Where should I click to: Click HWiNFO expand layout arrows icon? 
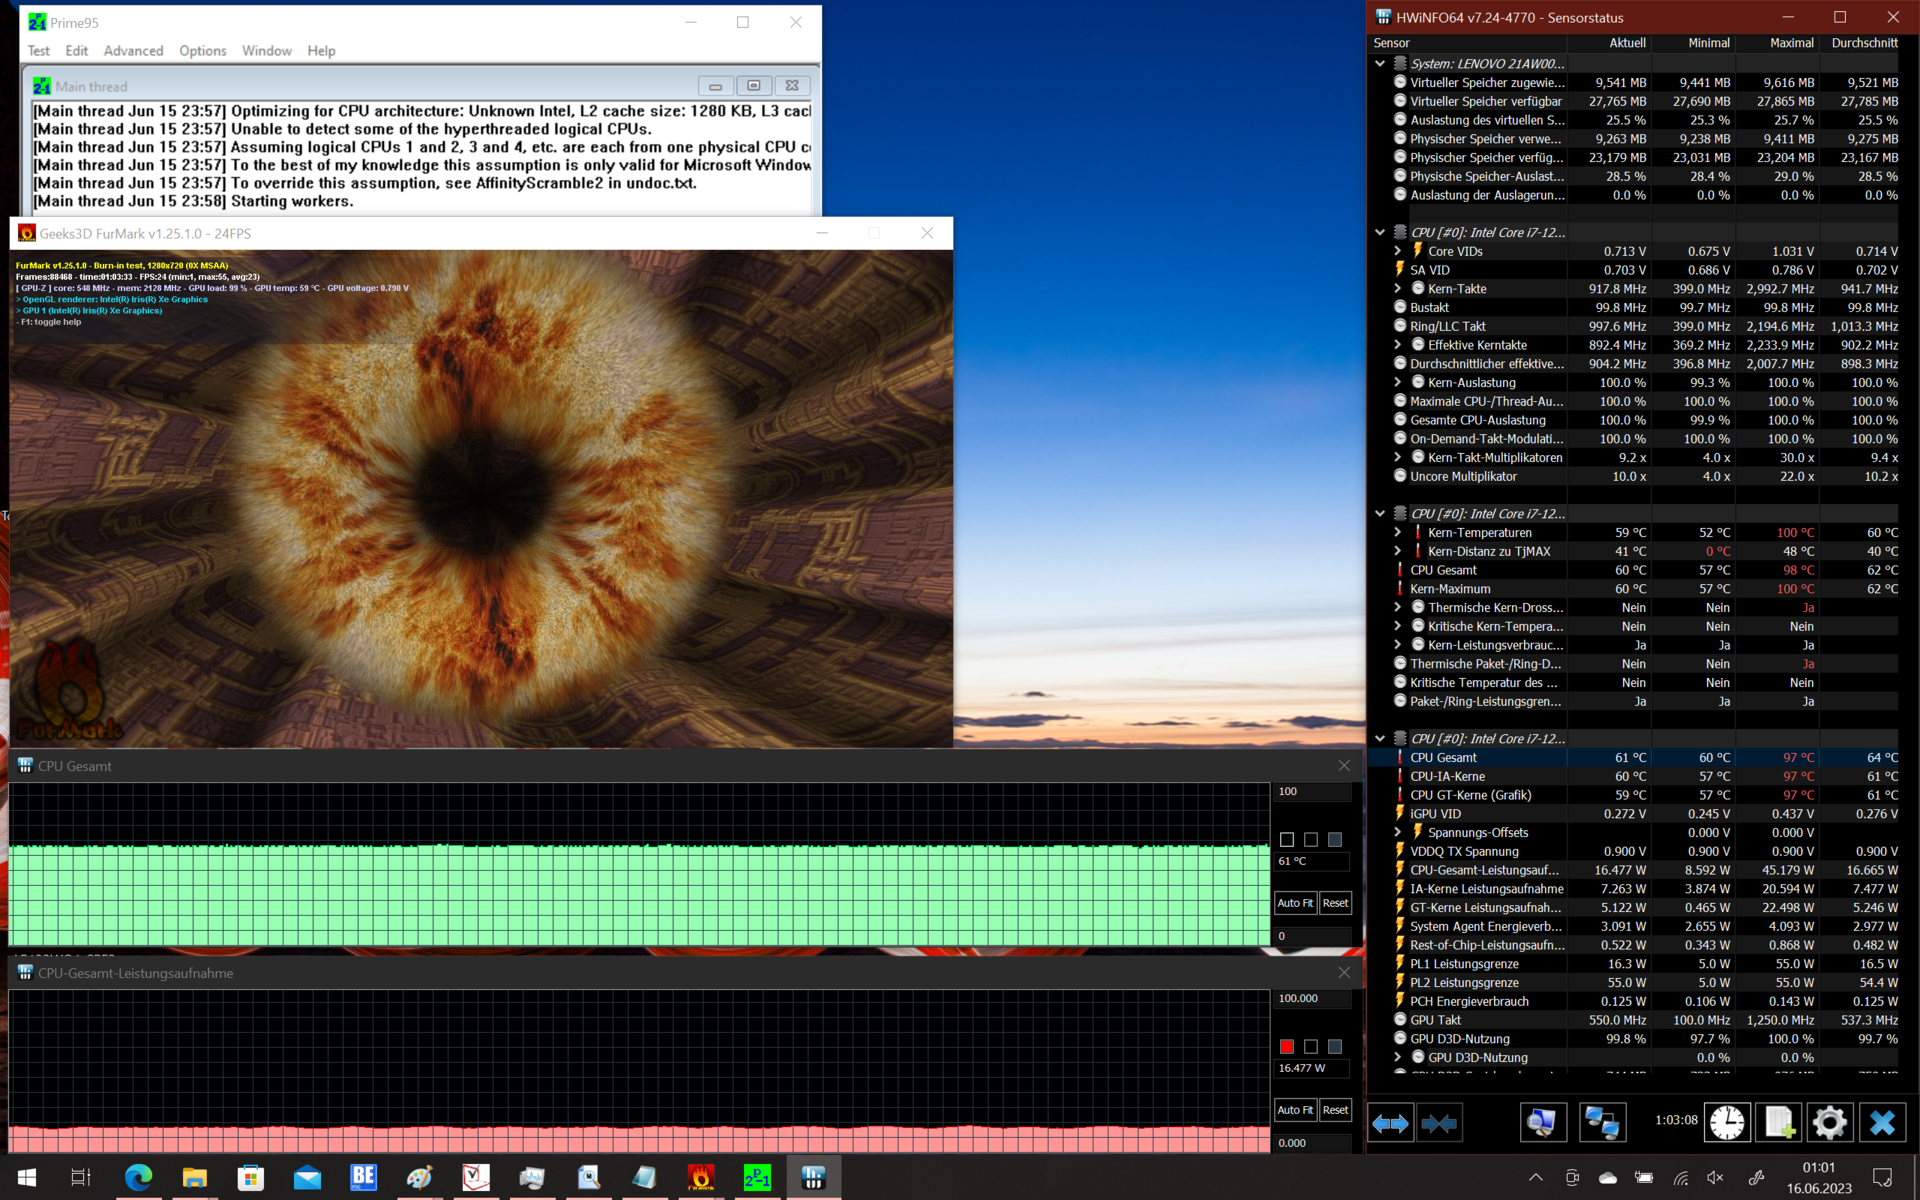1390,1123
